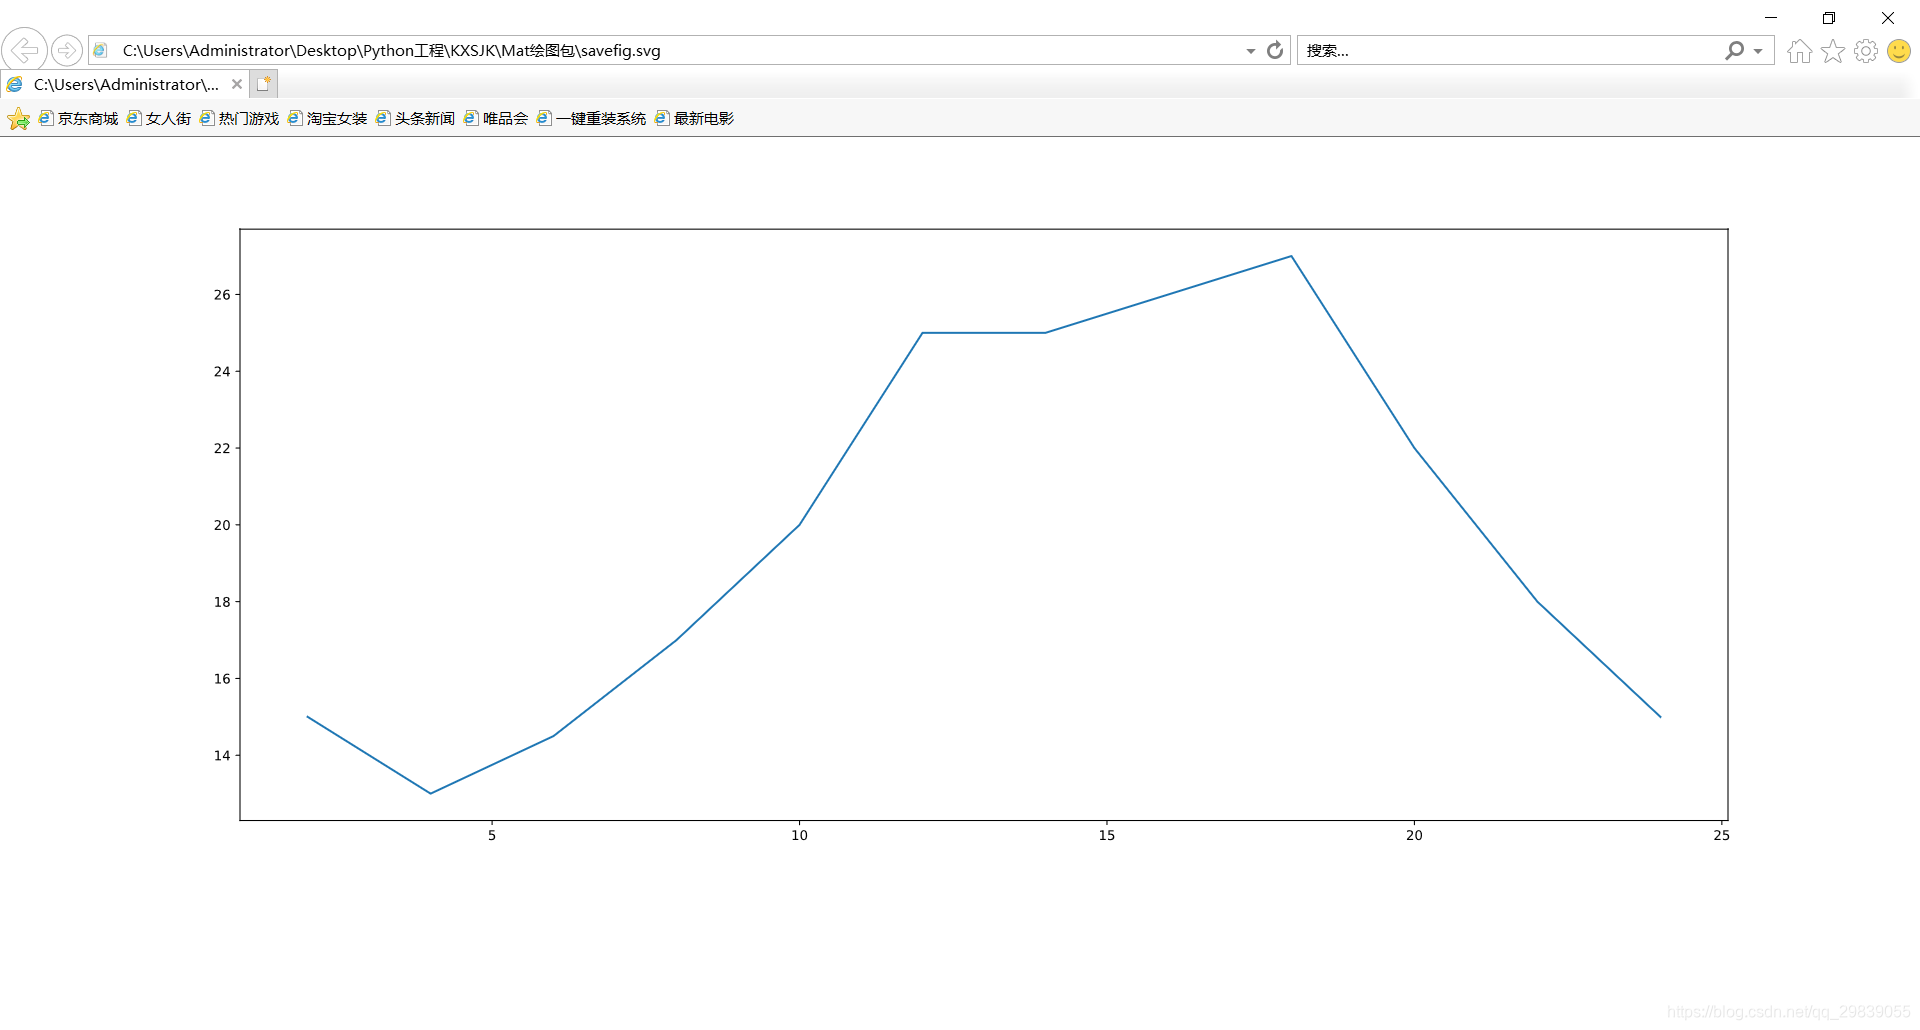Viewport: 1920px width, 1030px height.
Task: Open the 一键重装系统 bookmark
Action: tap(592, 119)
